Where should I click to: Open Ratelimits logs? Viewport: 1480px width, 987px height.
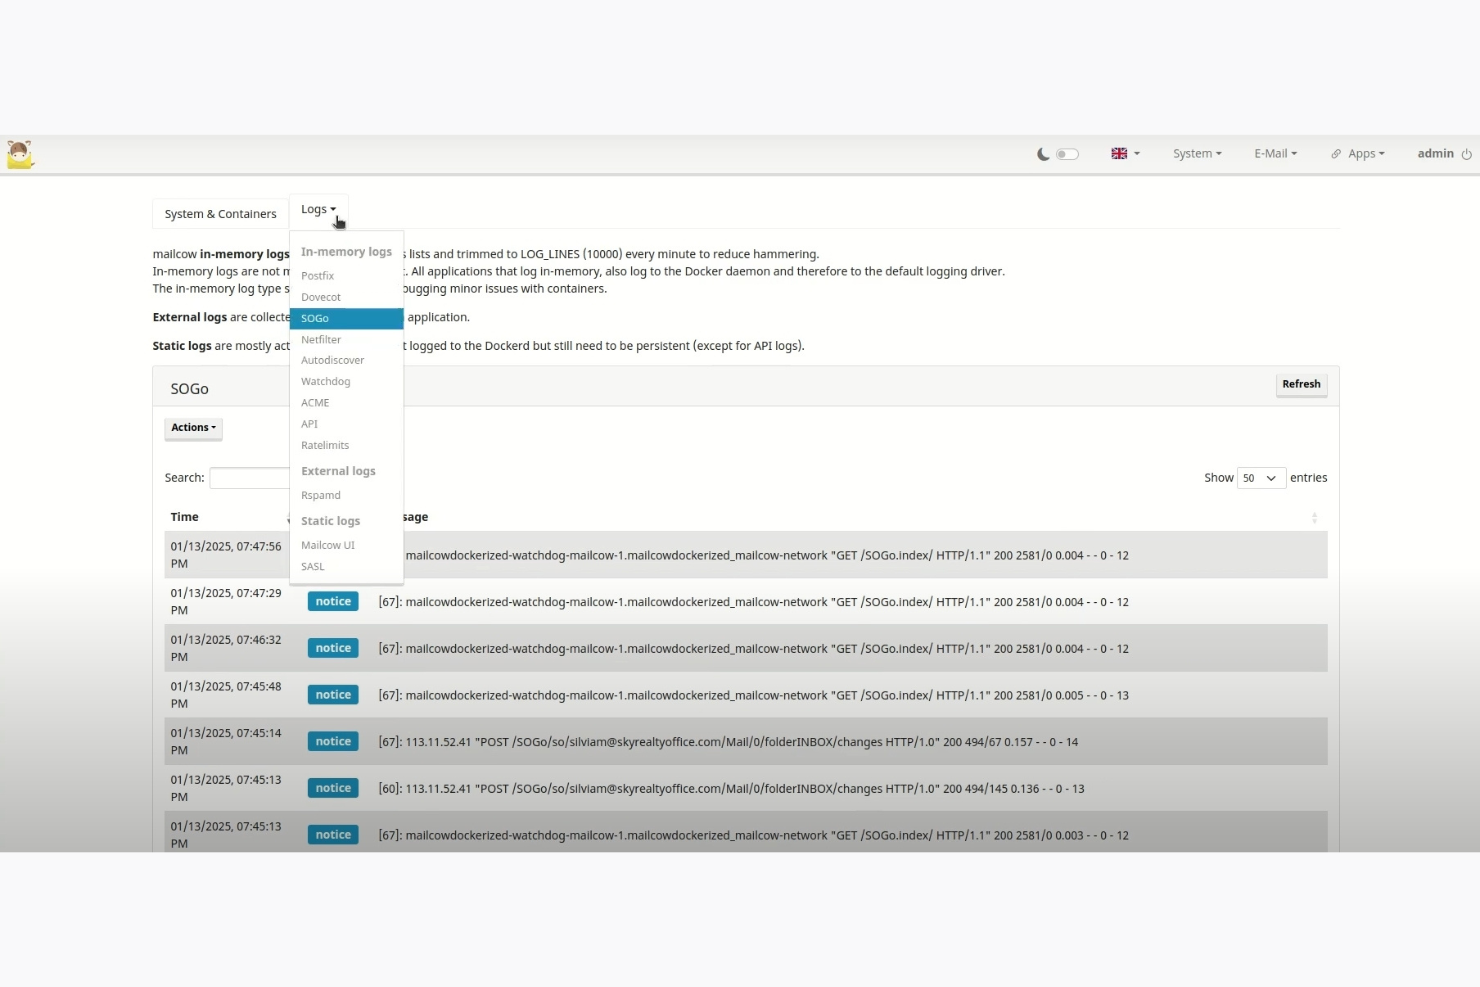tap(325, 446)
